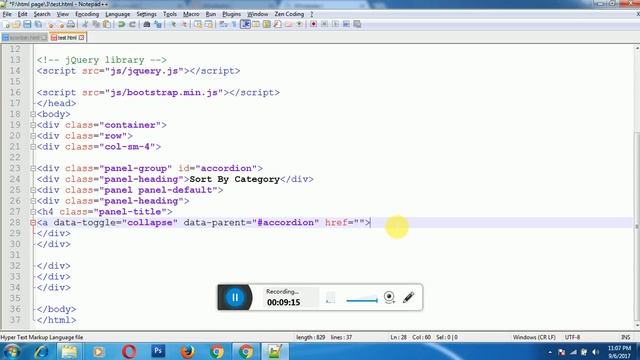Click UTF-8 encoding in status bar
Screen dimensions: 640x360
click(x=572, y=337)
